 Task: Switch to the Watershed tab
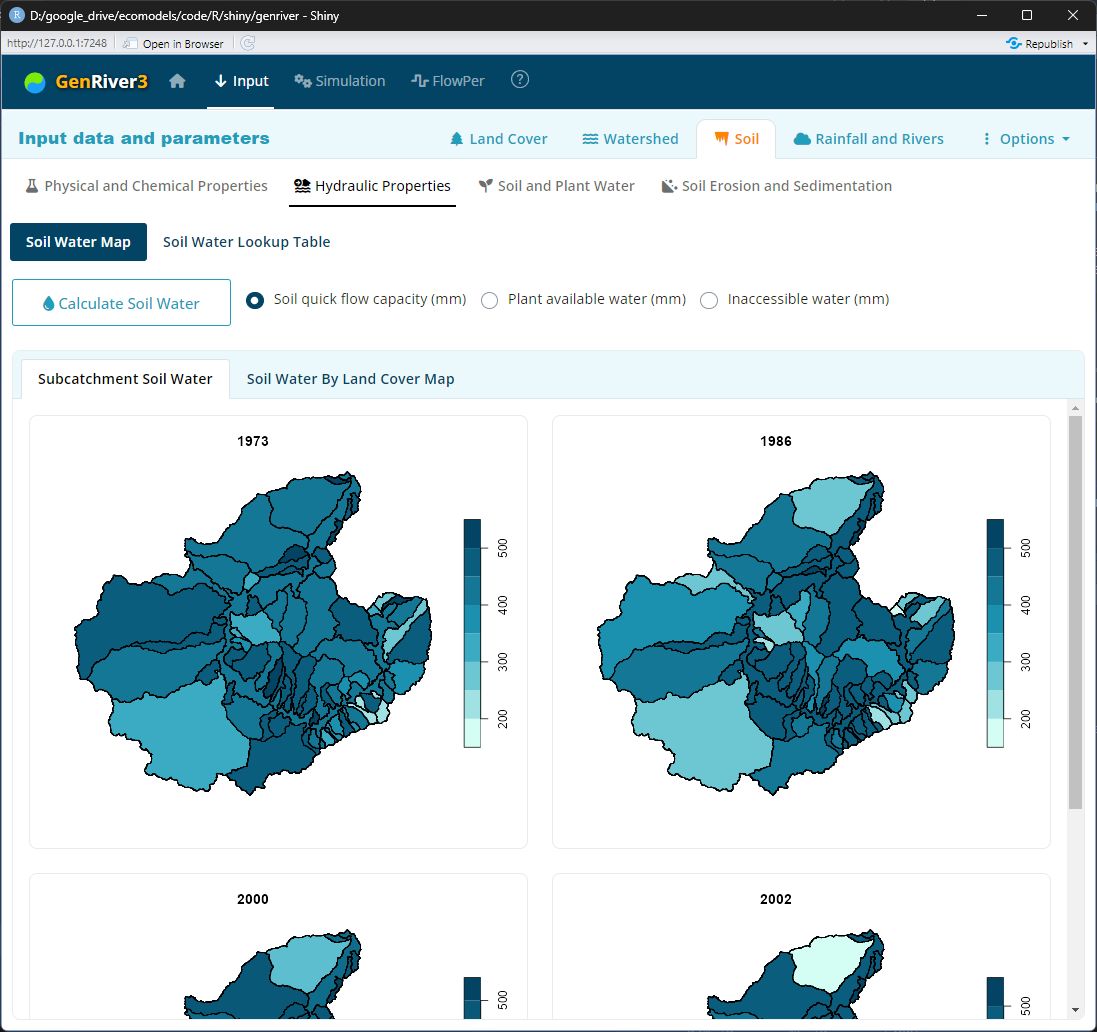coord(630,139)
